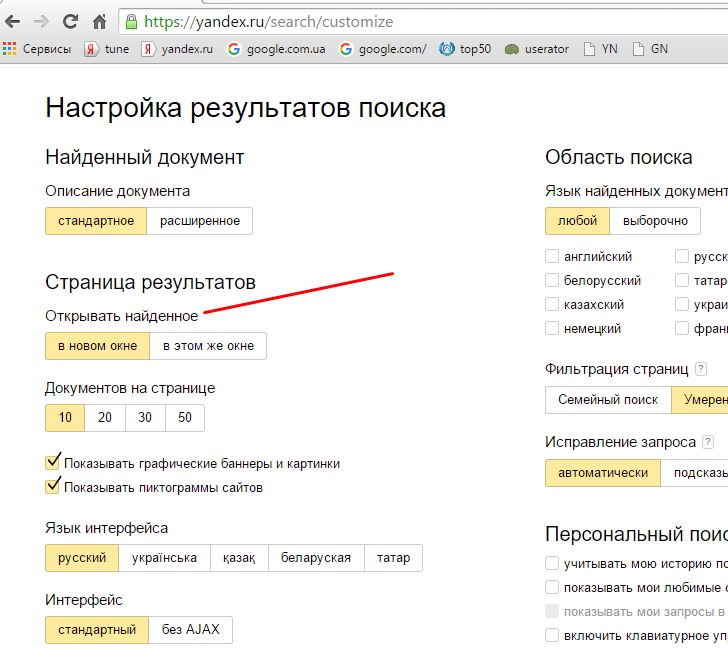Choose в новом окне option
The image size is (728, 649).
98,346
